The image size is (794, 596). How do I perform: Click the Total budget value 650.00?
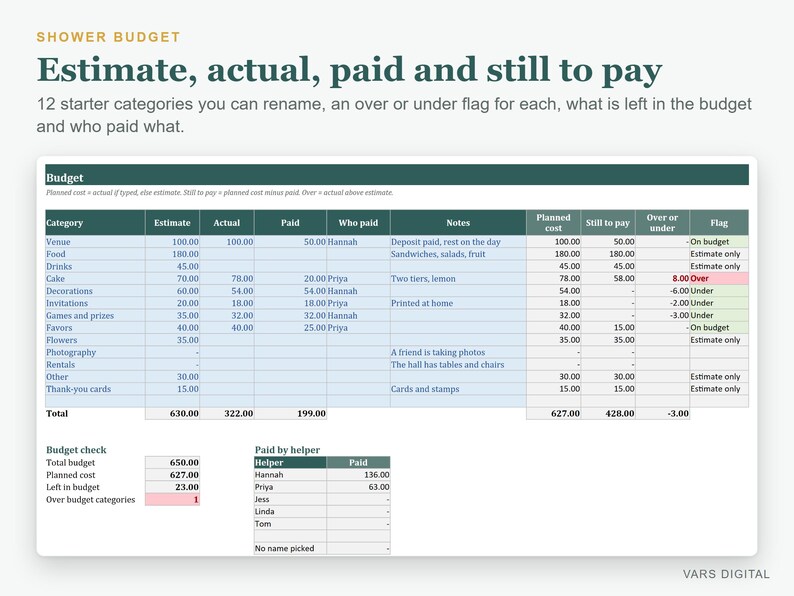(172, 462)
